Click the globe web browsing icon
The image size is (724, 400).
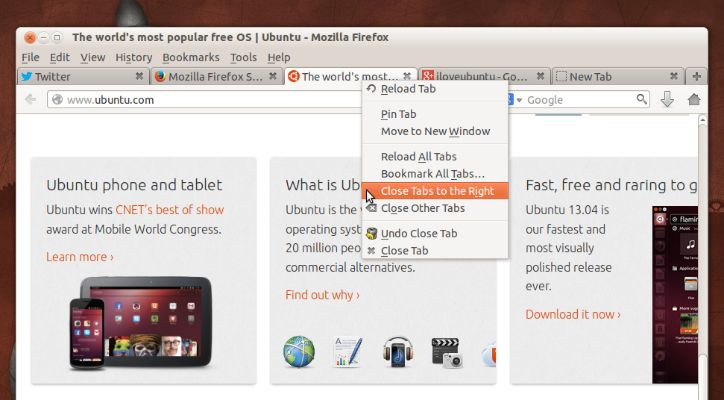(x=299, y=352)
